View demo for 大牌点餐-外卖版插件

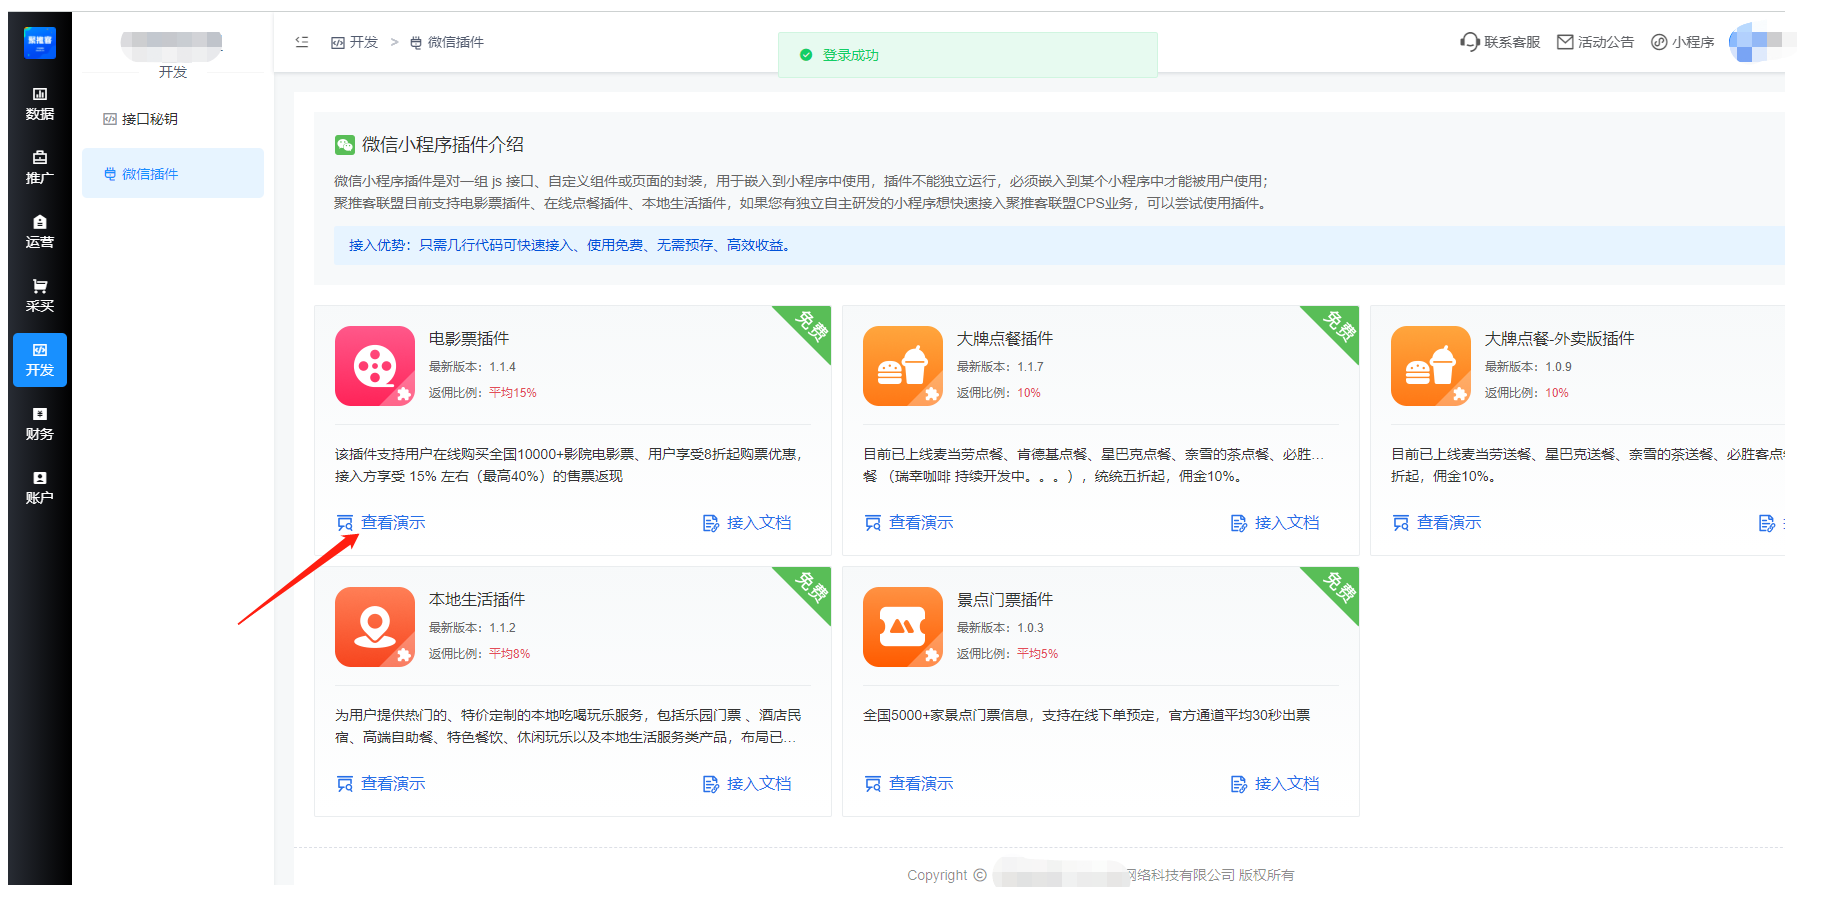coord(1437,523)
